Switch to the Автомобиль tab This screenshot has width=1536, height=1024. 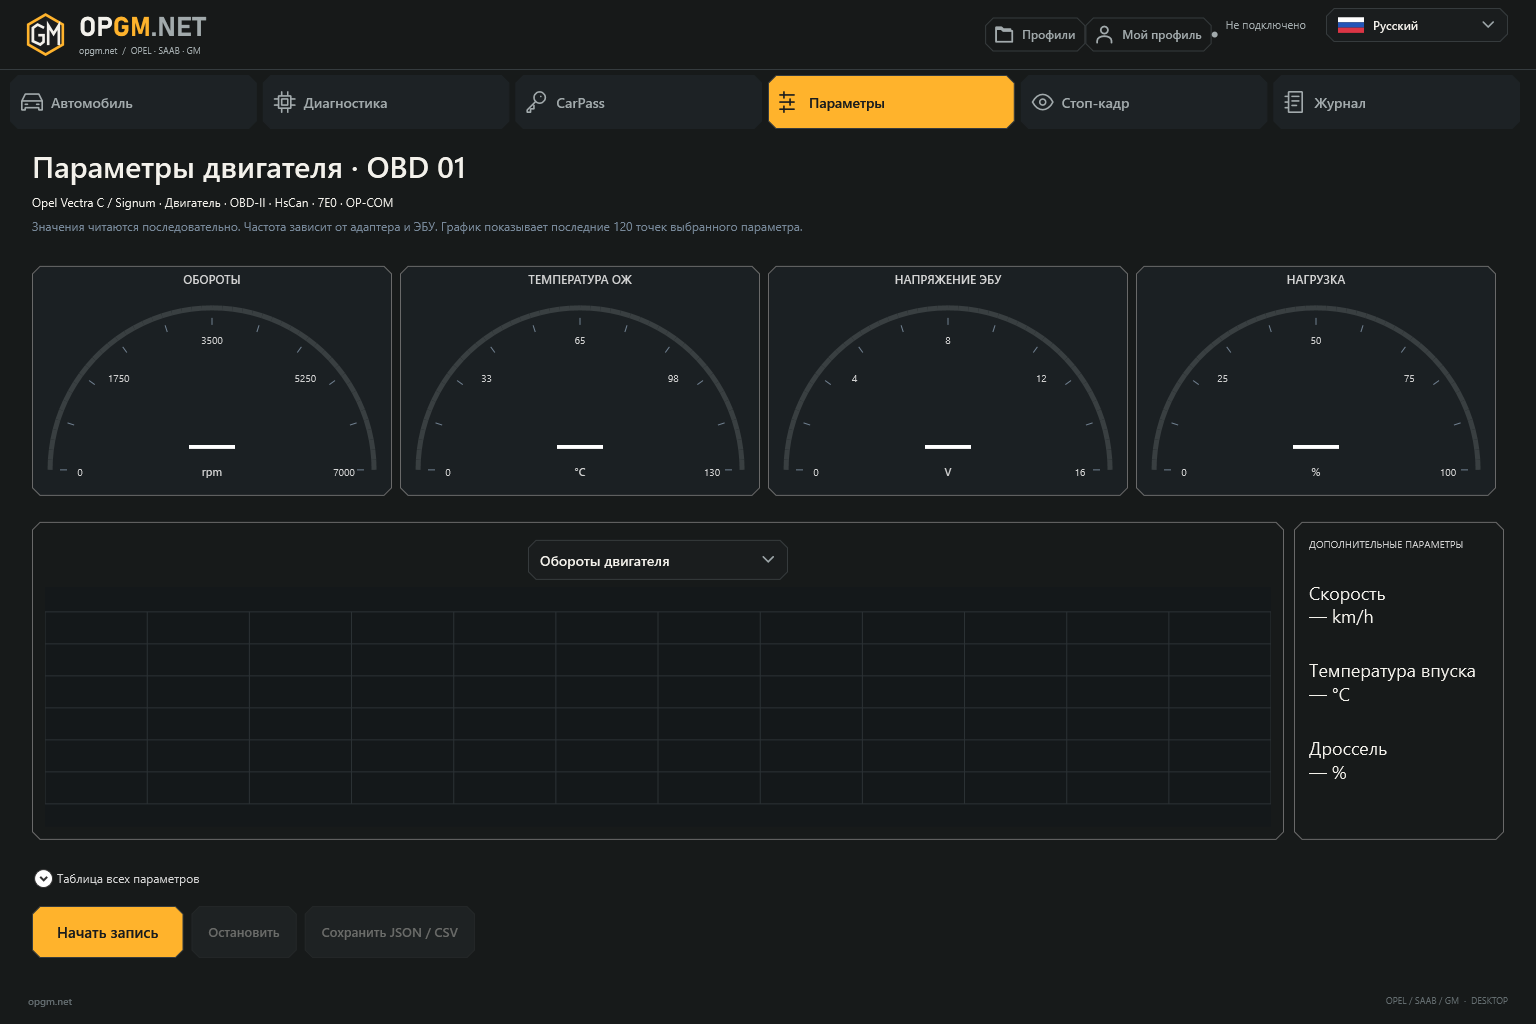(133, 102)
